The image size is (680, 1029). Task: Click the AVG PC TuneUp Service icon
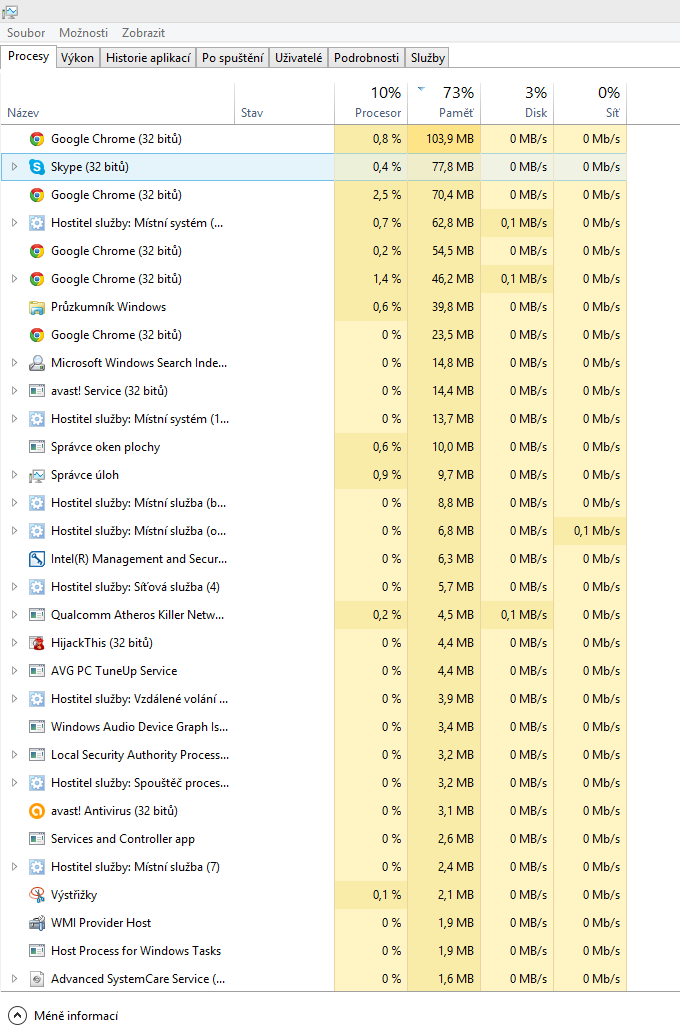coord(37,671)
